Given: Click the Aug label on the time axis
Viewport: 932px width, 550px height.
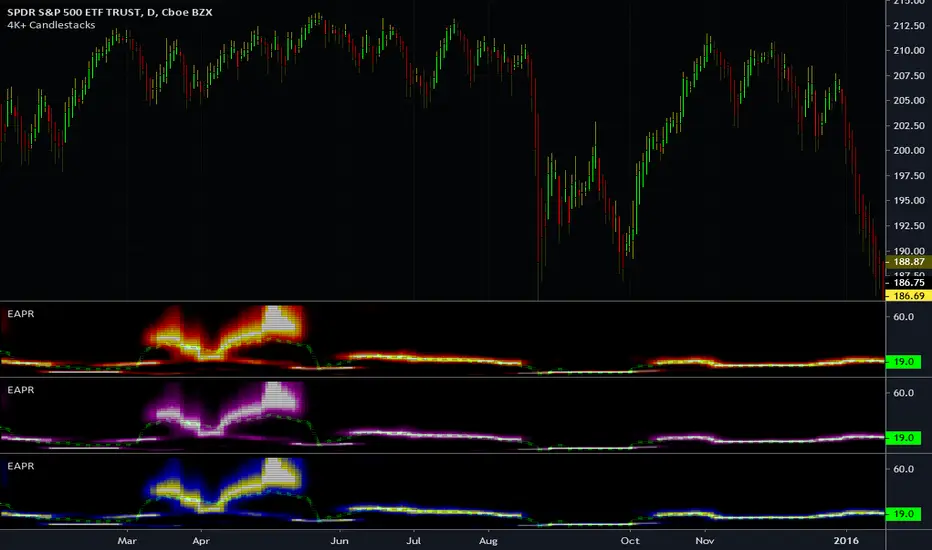Looking at the screenshot, I should pyautogui.click(x=488, y=540).
